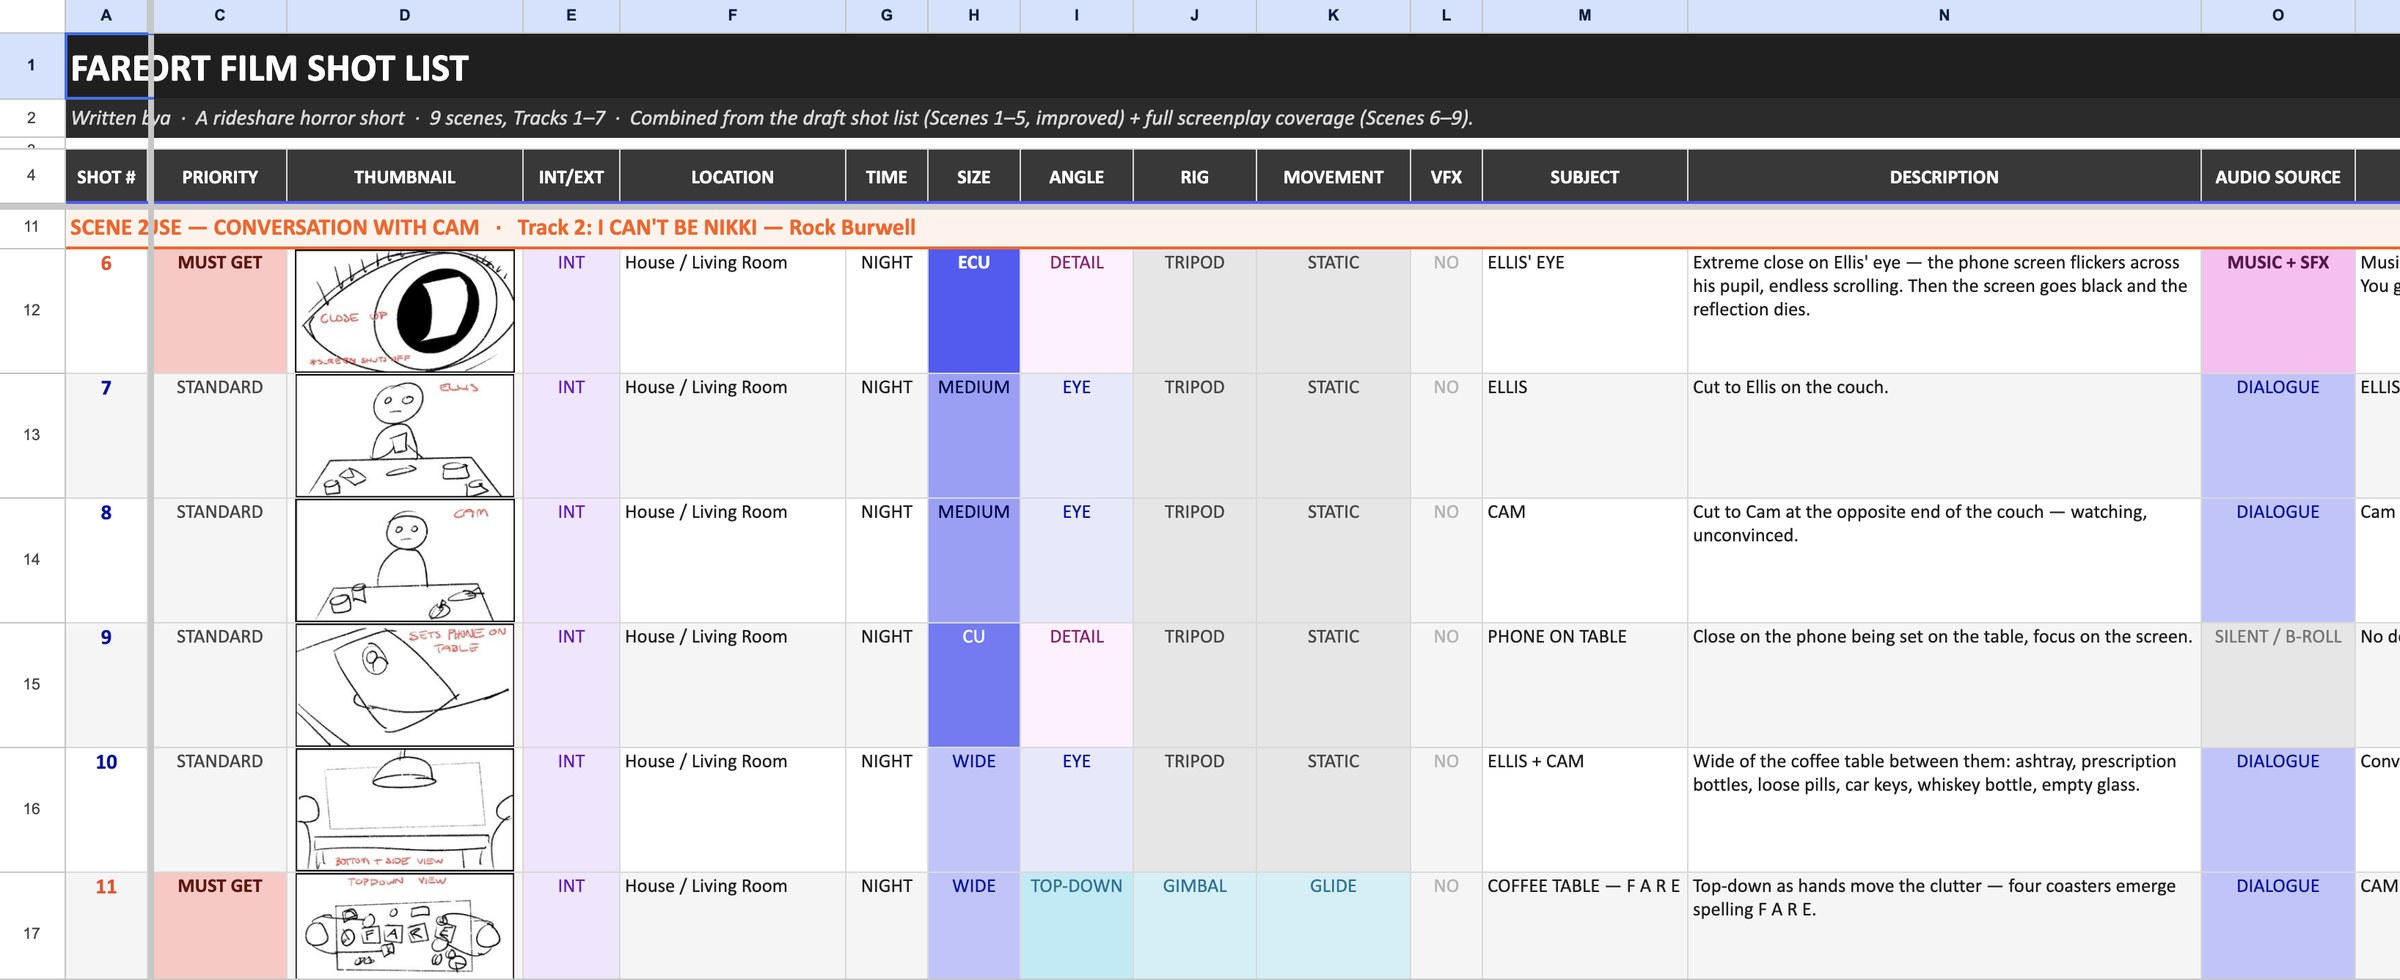2400x980 pixels.
Task: Open the coffee table side-view thumbnail for shot 10
Action: coord(405,810)
